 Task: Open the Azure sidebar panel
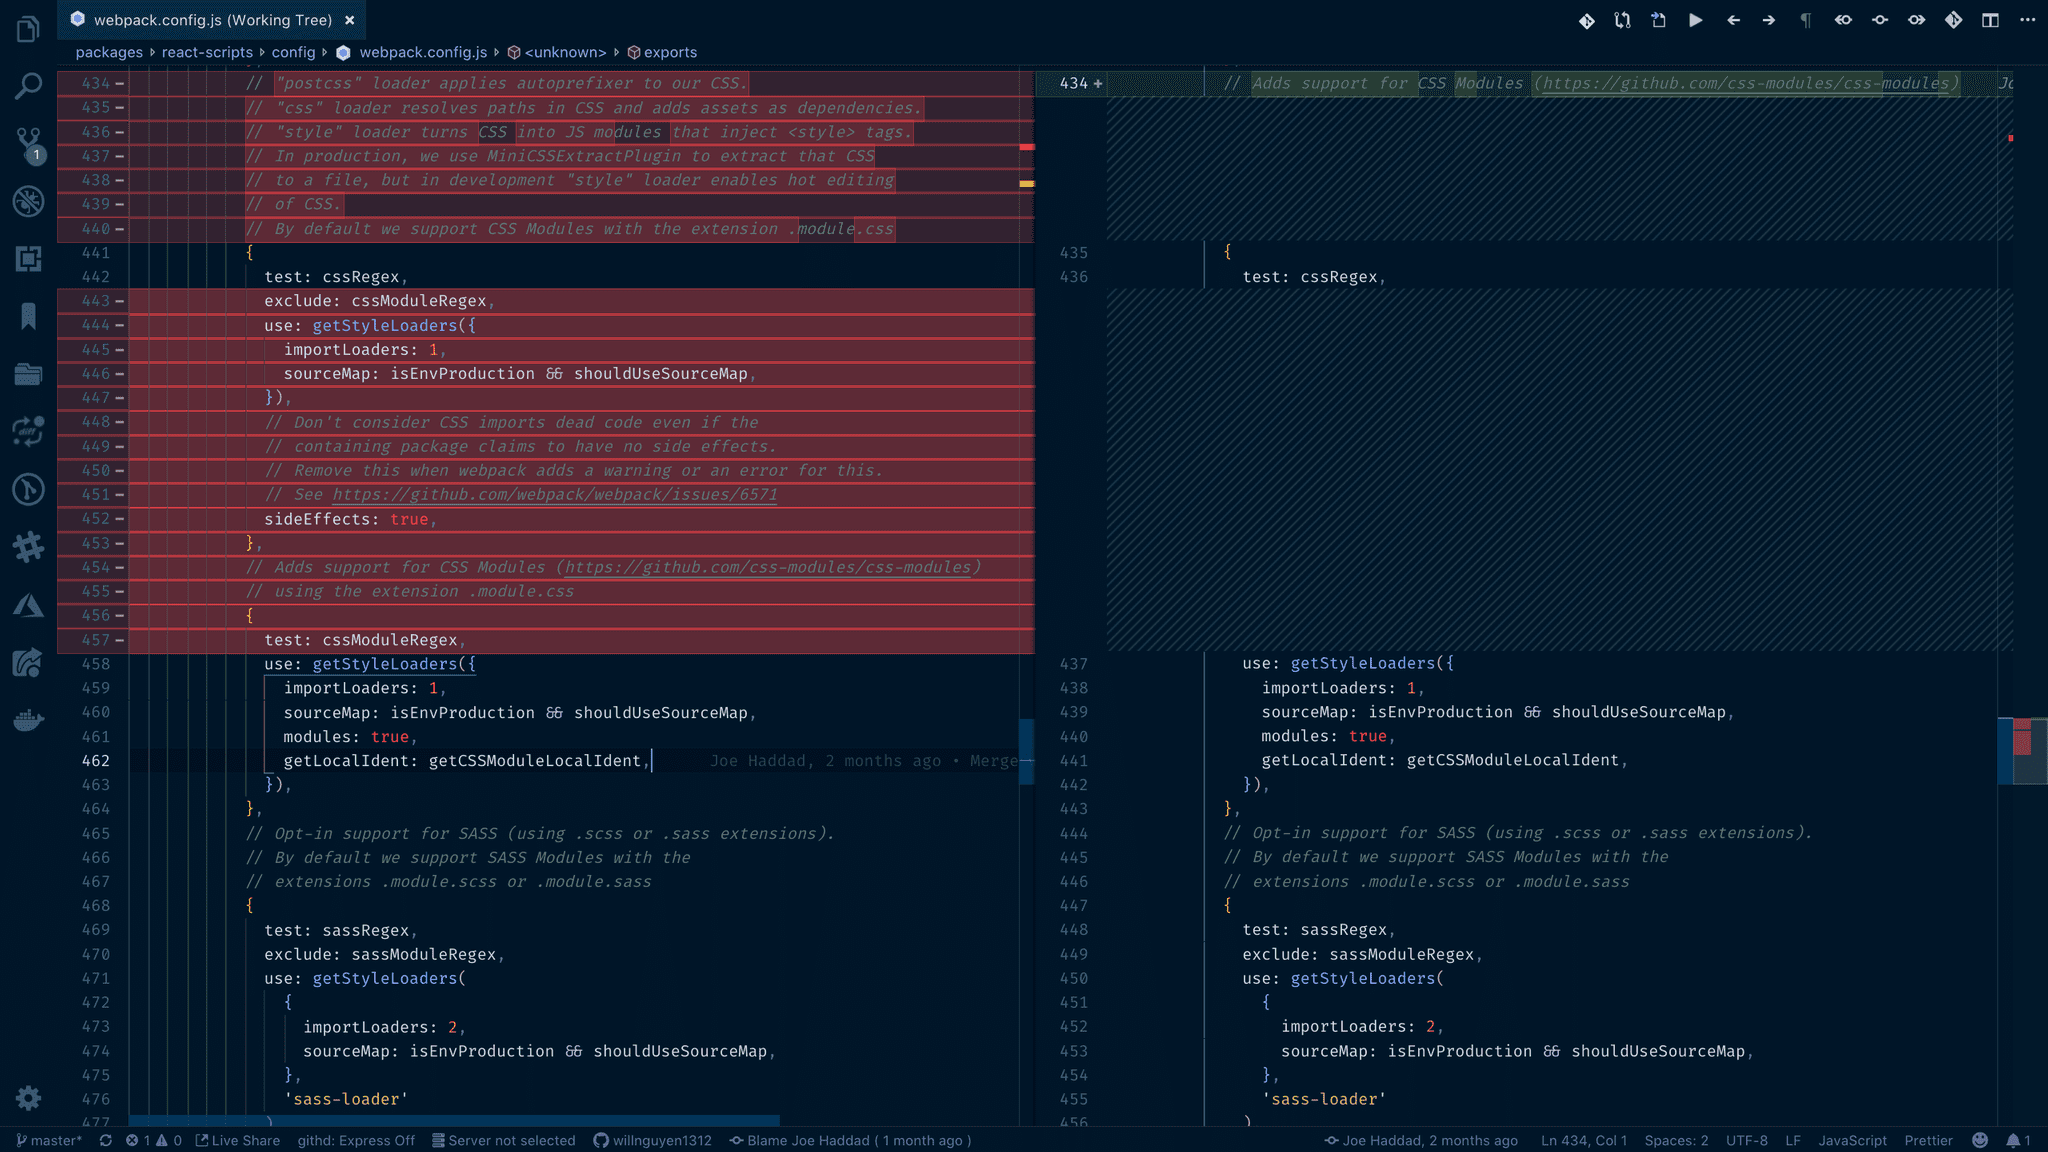coord(28,606)
